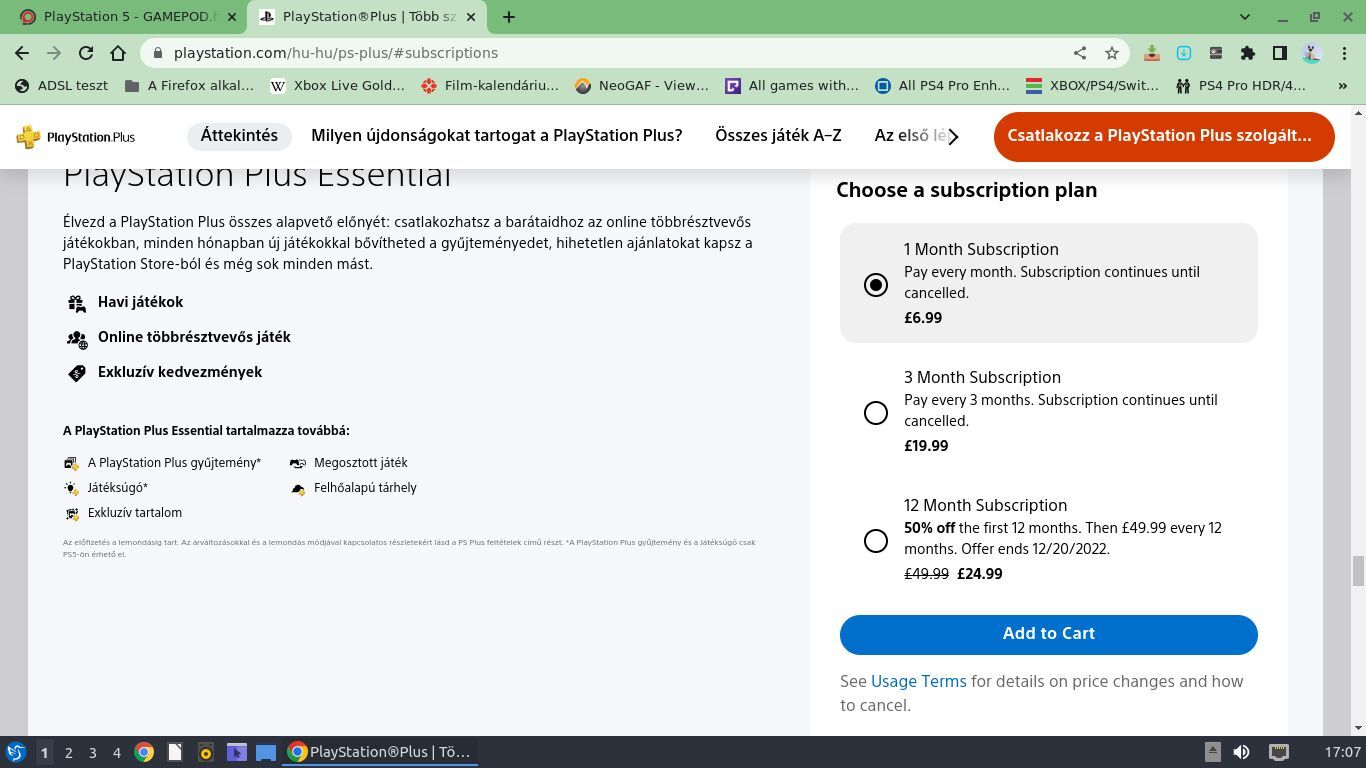Reload the PlayStation Plus page
Image resolution: width=1366 pixels, height=768 pixels.
[86, 53]
